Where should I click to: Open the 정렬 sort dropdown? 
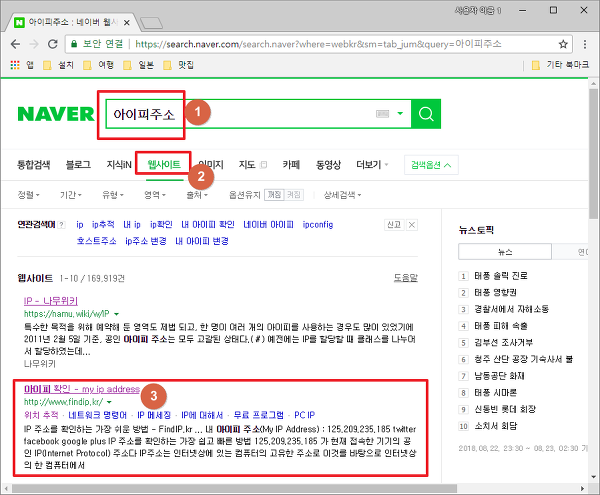29,195
